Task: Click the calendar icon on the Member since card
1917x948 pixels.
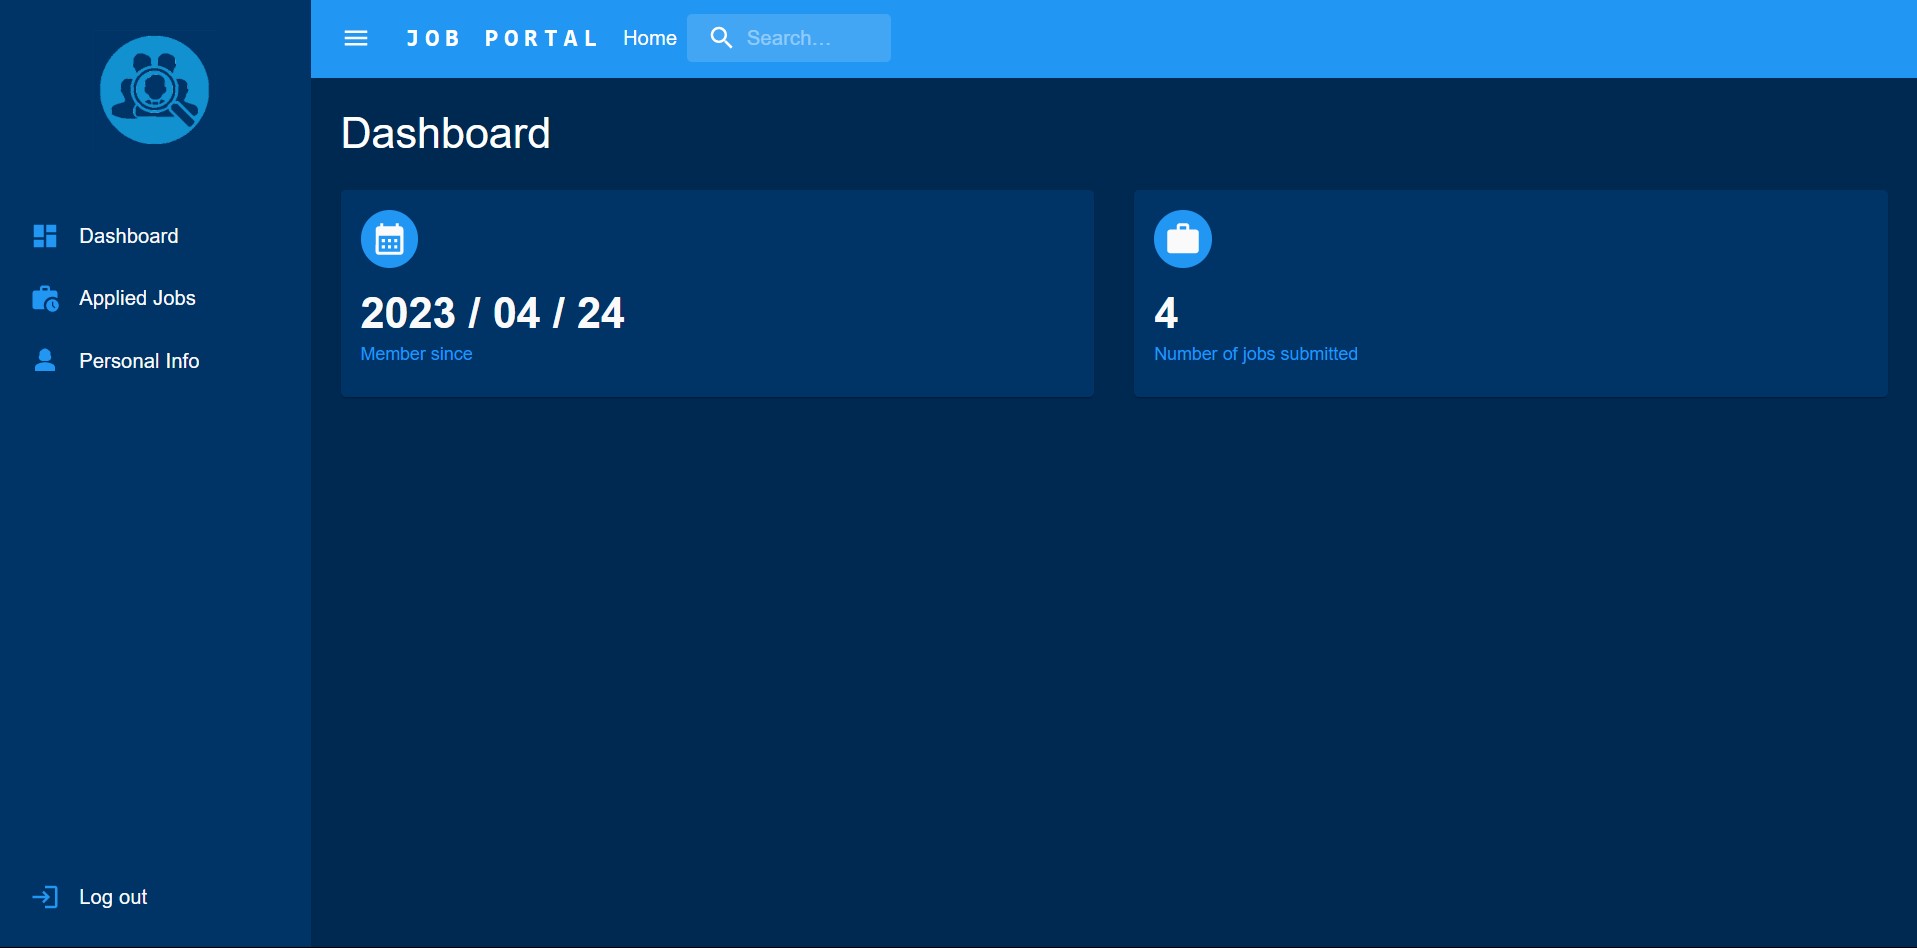Action: tap(389, 238)
